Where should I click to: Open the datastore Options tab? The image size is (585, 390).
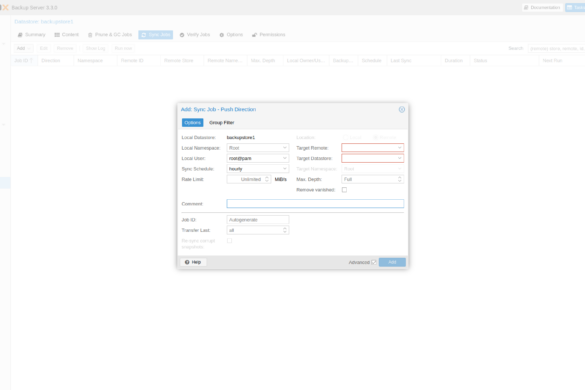[231, 35]
